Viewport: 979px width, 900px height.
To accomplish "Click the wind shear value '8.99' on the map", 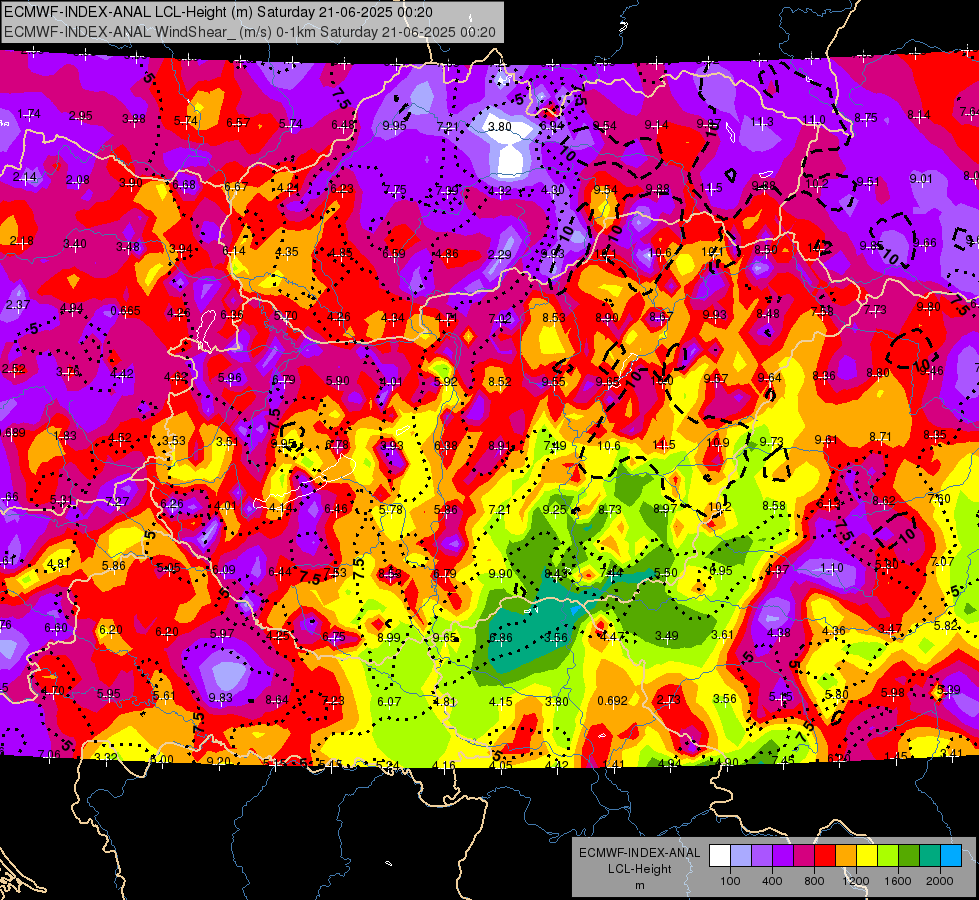I will coord(389,637).
